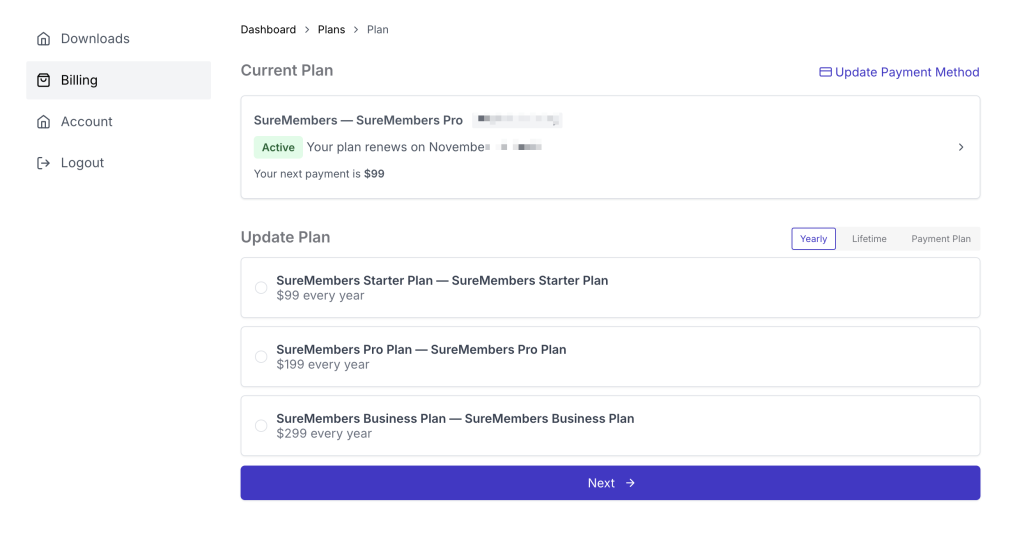Select the SureMembers Starter Plan radio button

click(x=261, y=288)
